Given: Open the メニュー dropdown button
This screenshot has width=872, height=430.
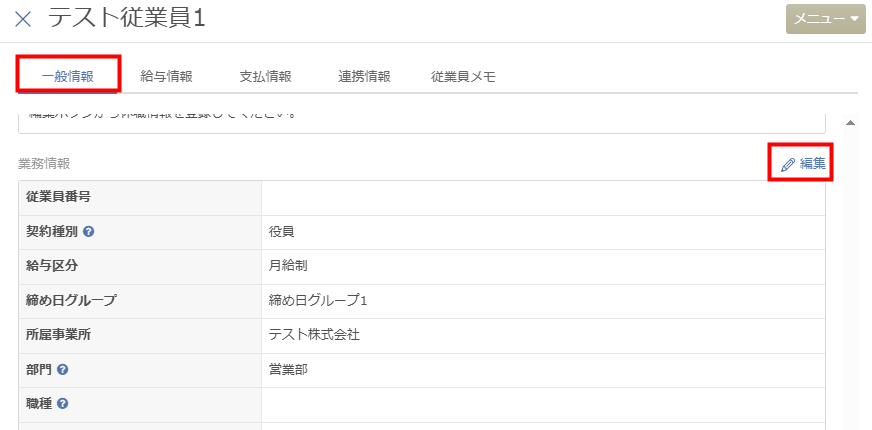Looking at the screenshot, I should pos(825,19).
